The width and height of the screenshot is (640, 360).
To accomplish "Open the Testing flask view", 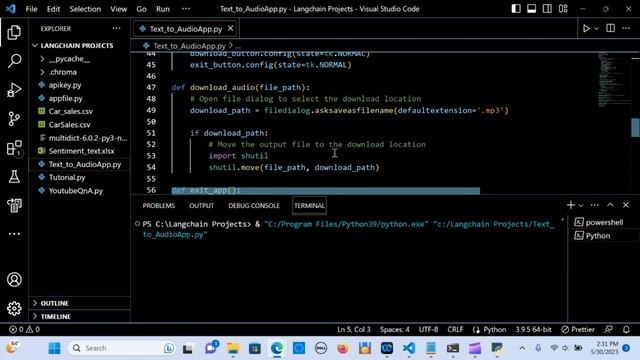I will point(14,177).
